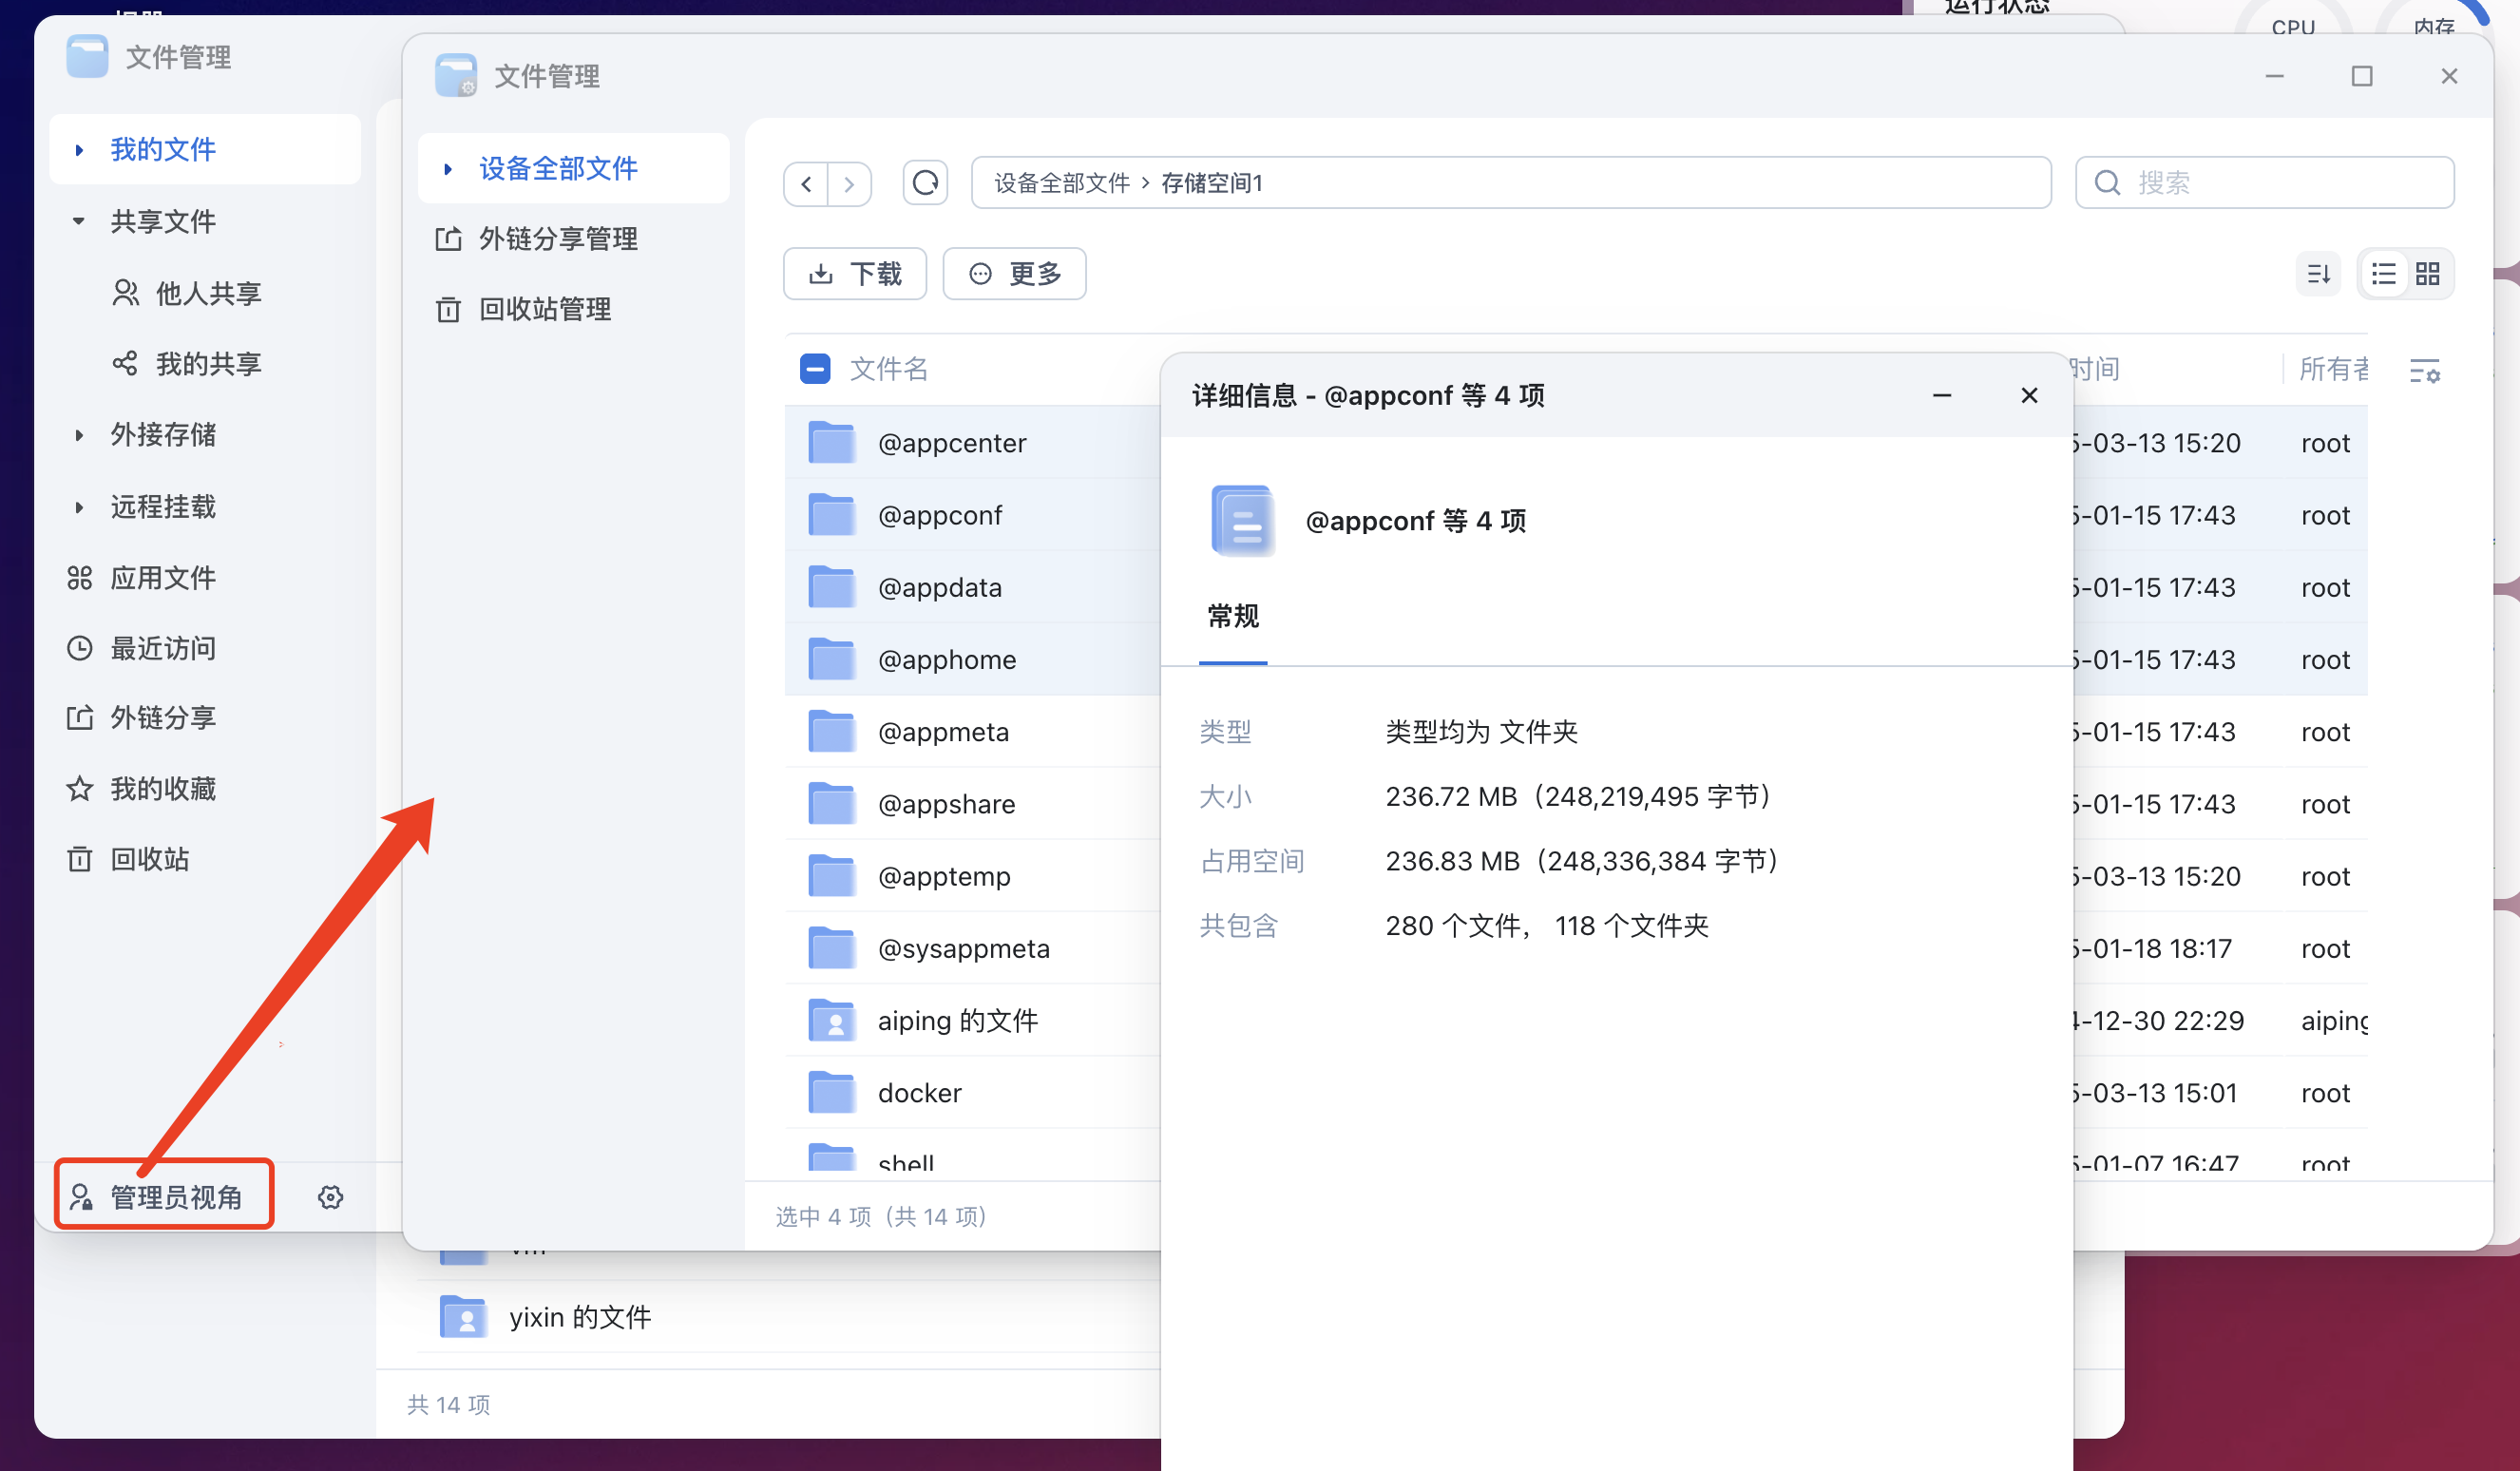The height and width of the screenshot is (1471, 2520).
Task: Select the @appdata folder row
Action: tap(972, 587)
